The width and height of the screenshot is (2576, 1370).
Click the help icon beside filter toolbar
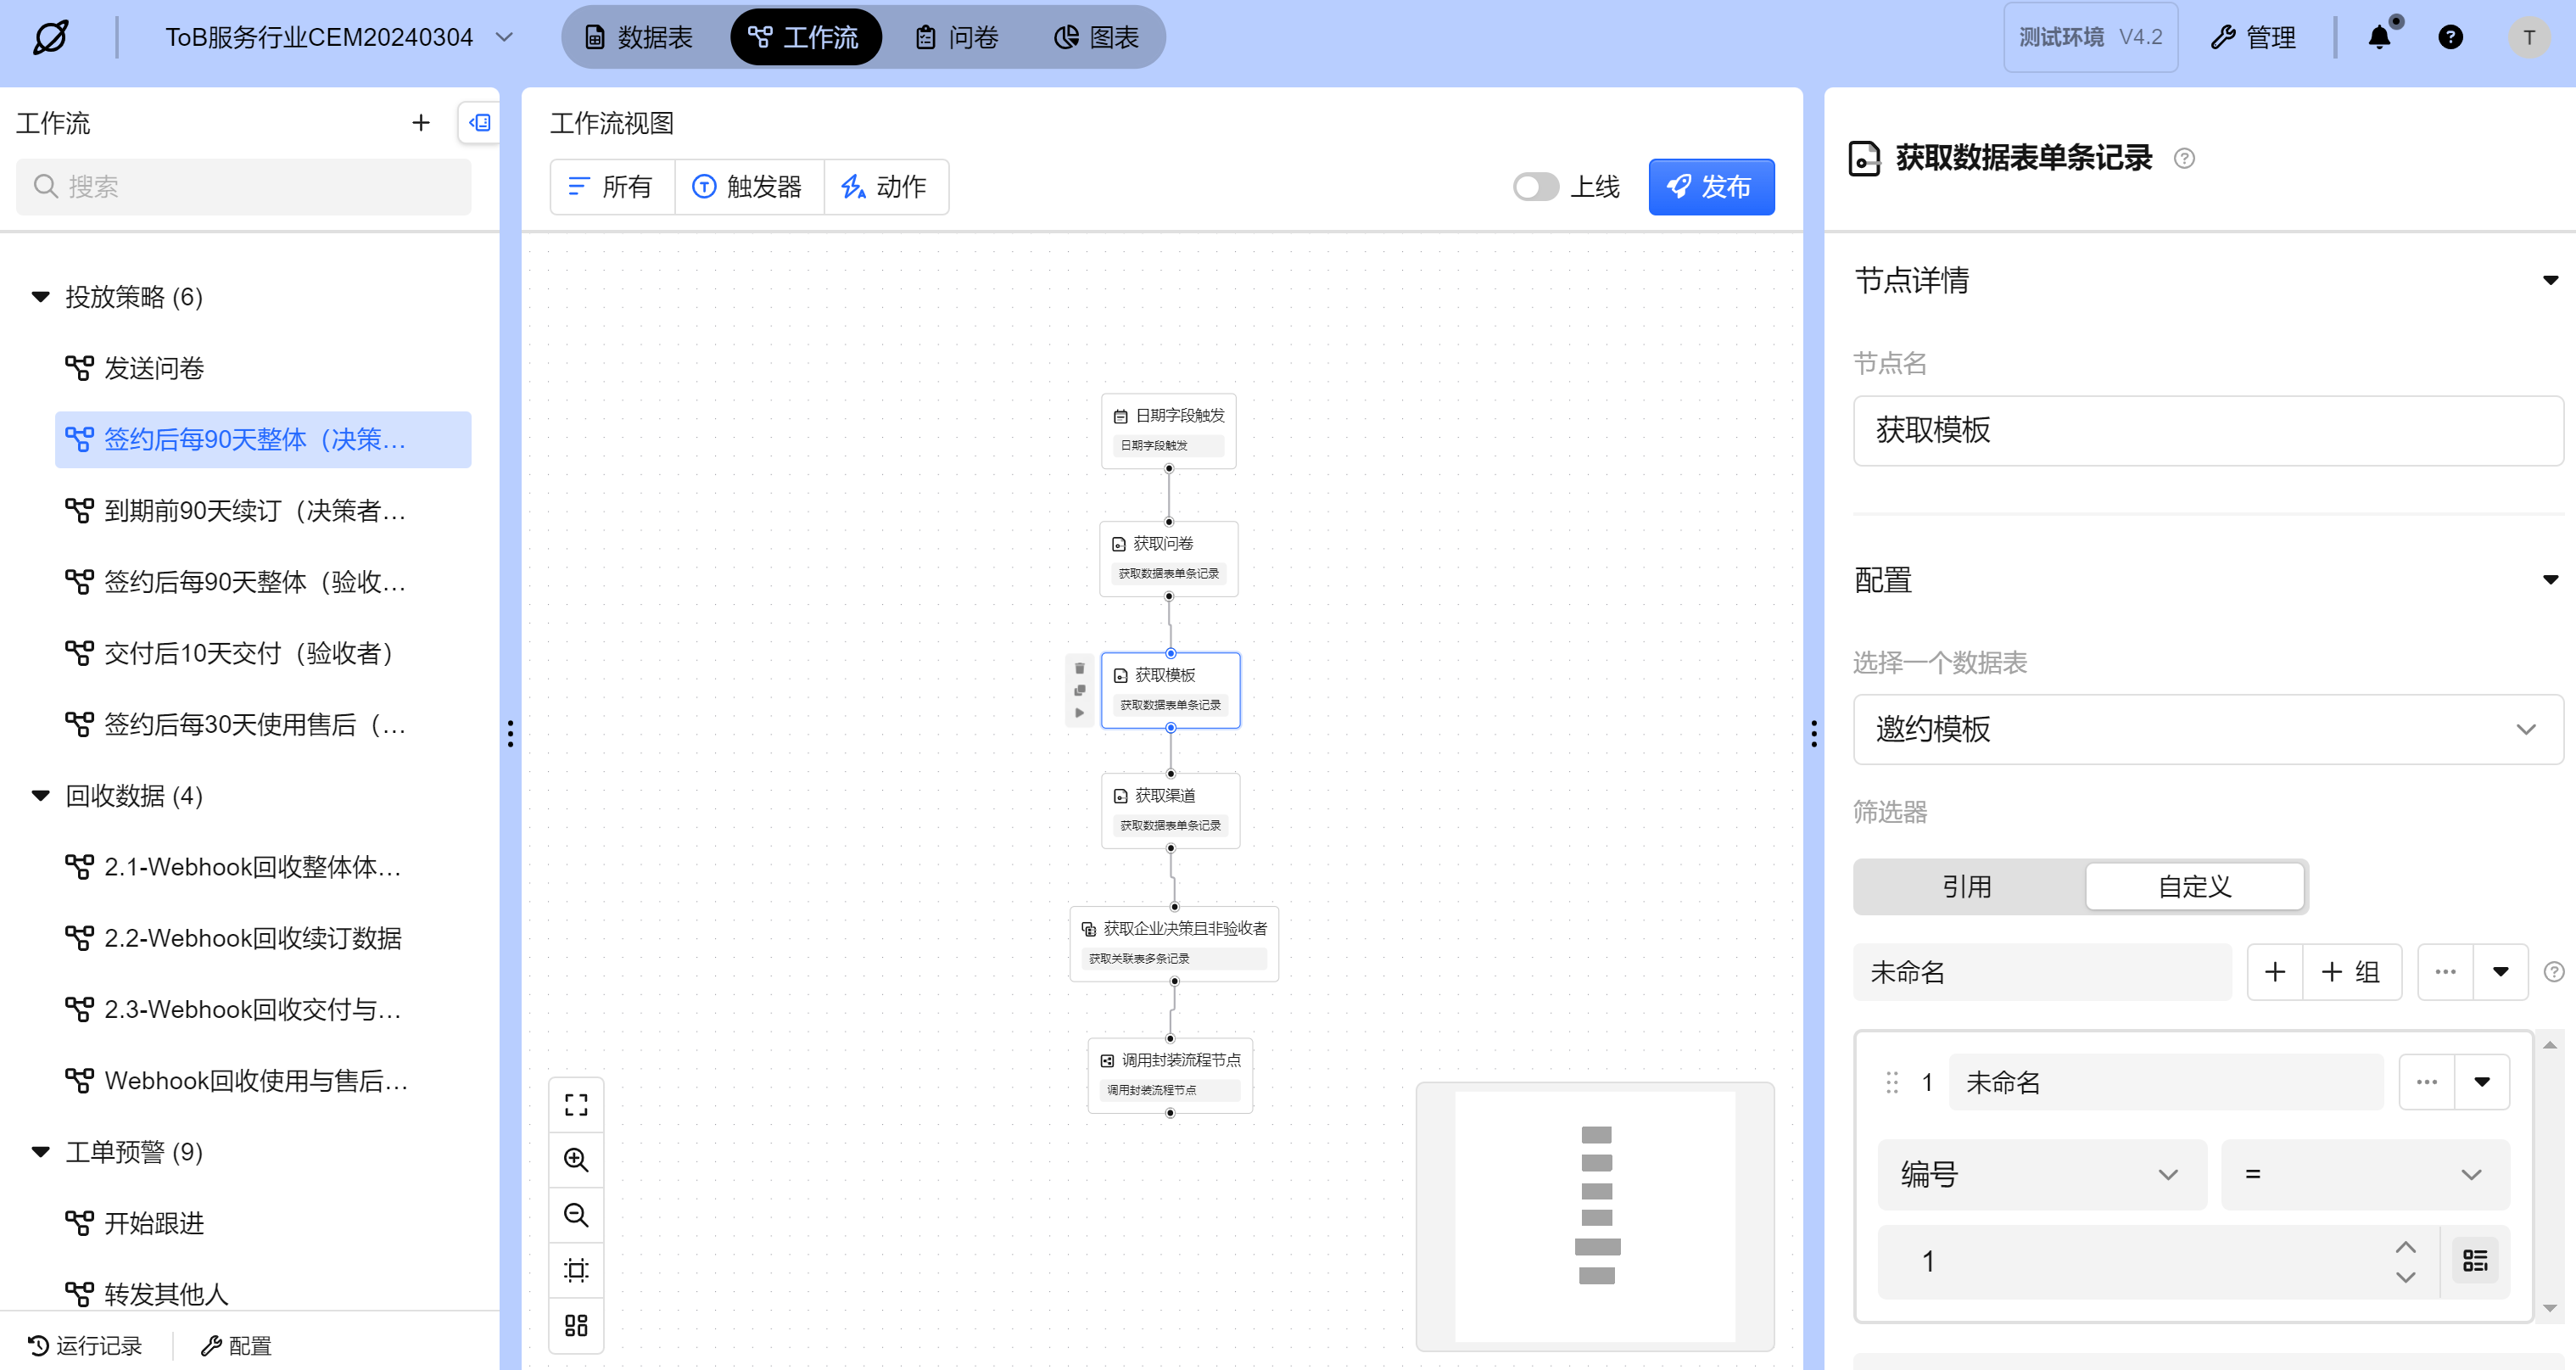(2553, 971)
